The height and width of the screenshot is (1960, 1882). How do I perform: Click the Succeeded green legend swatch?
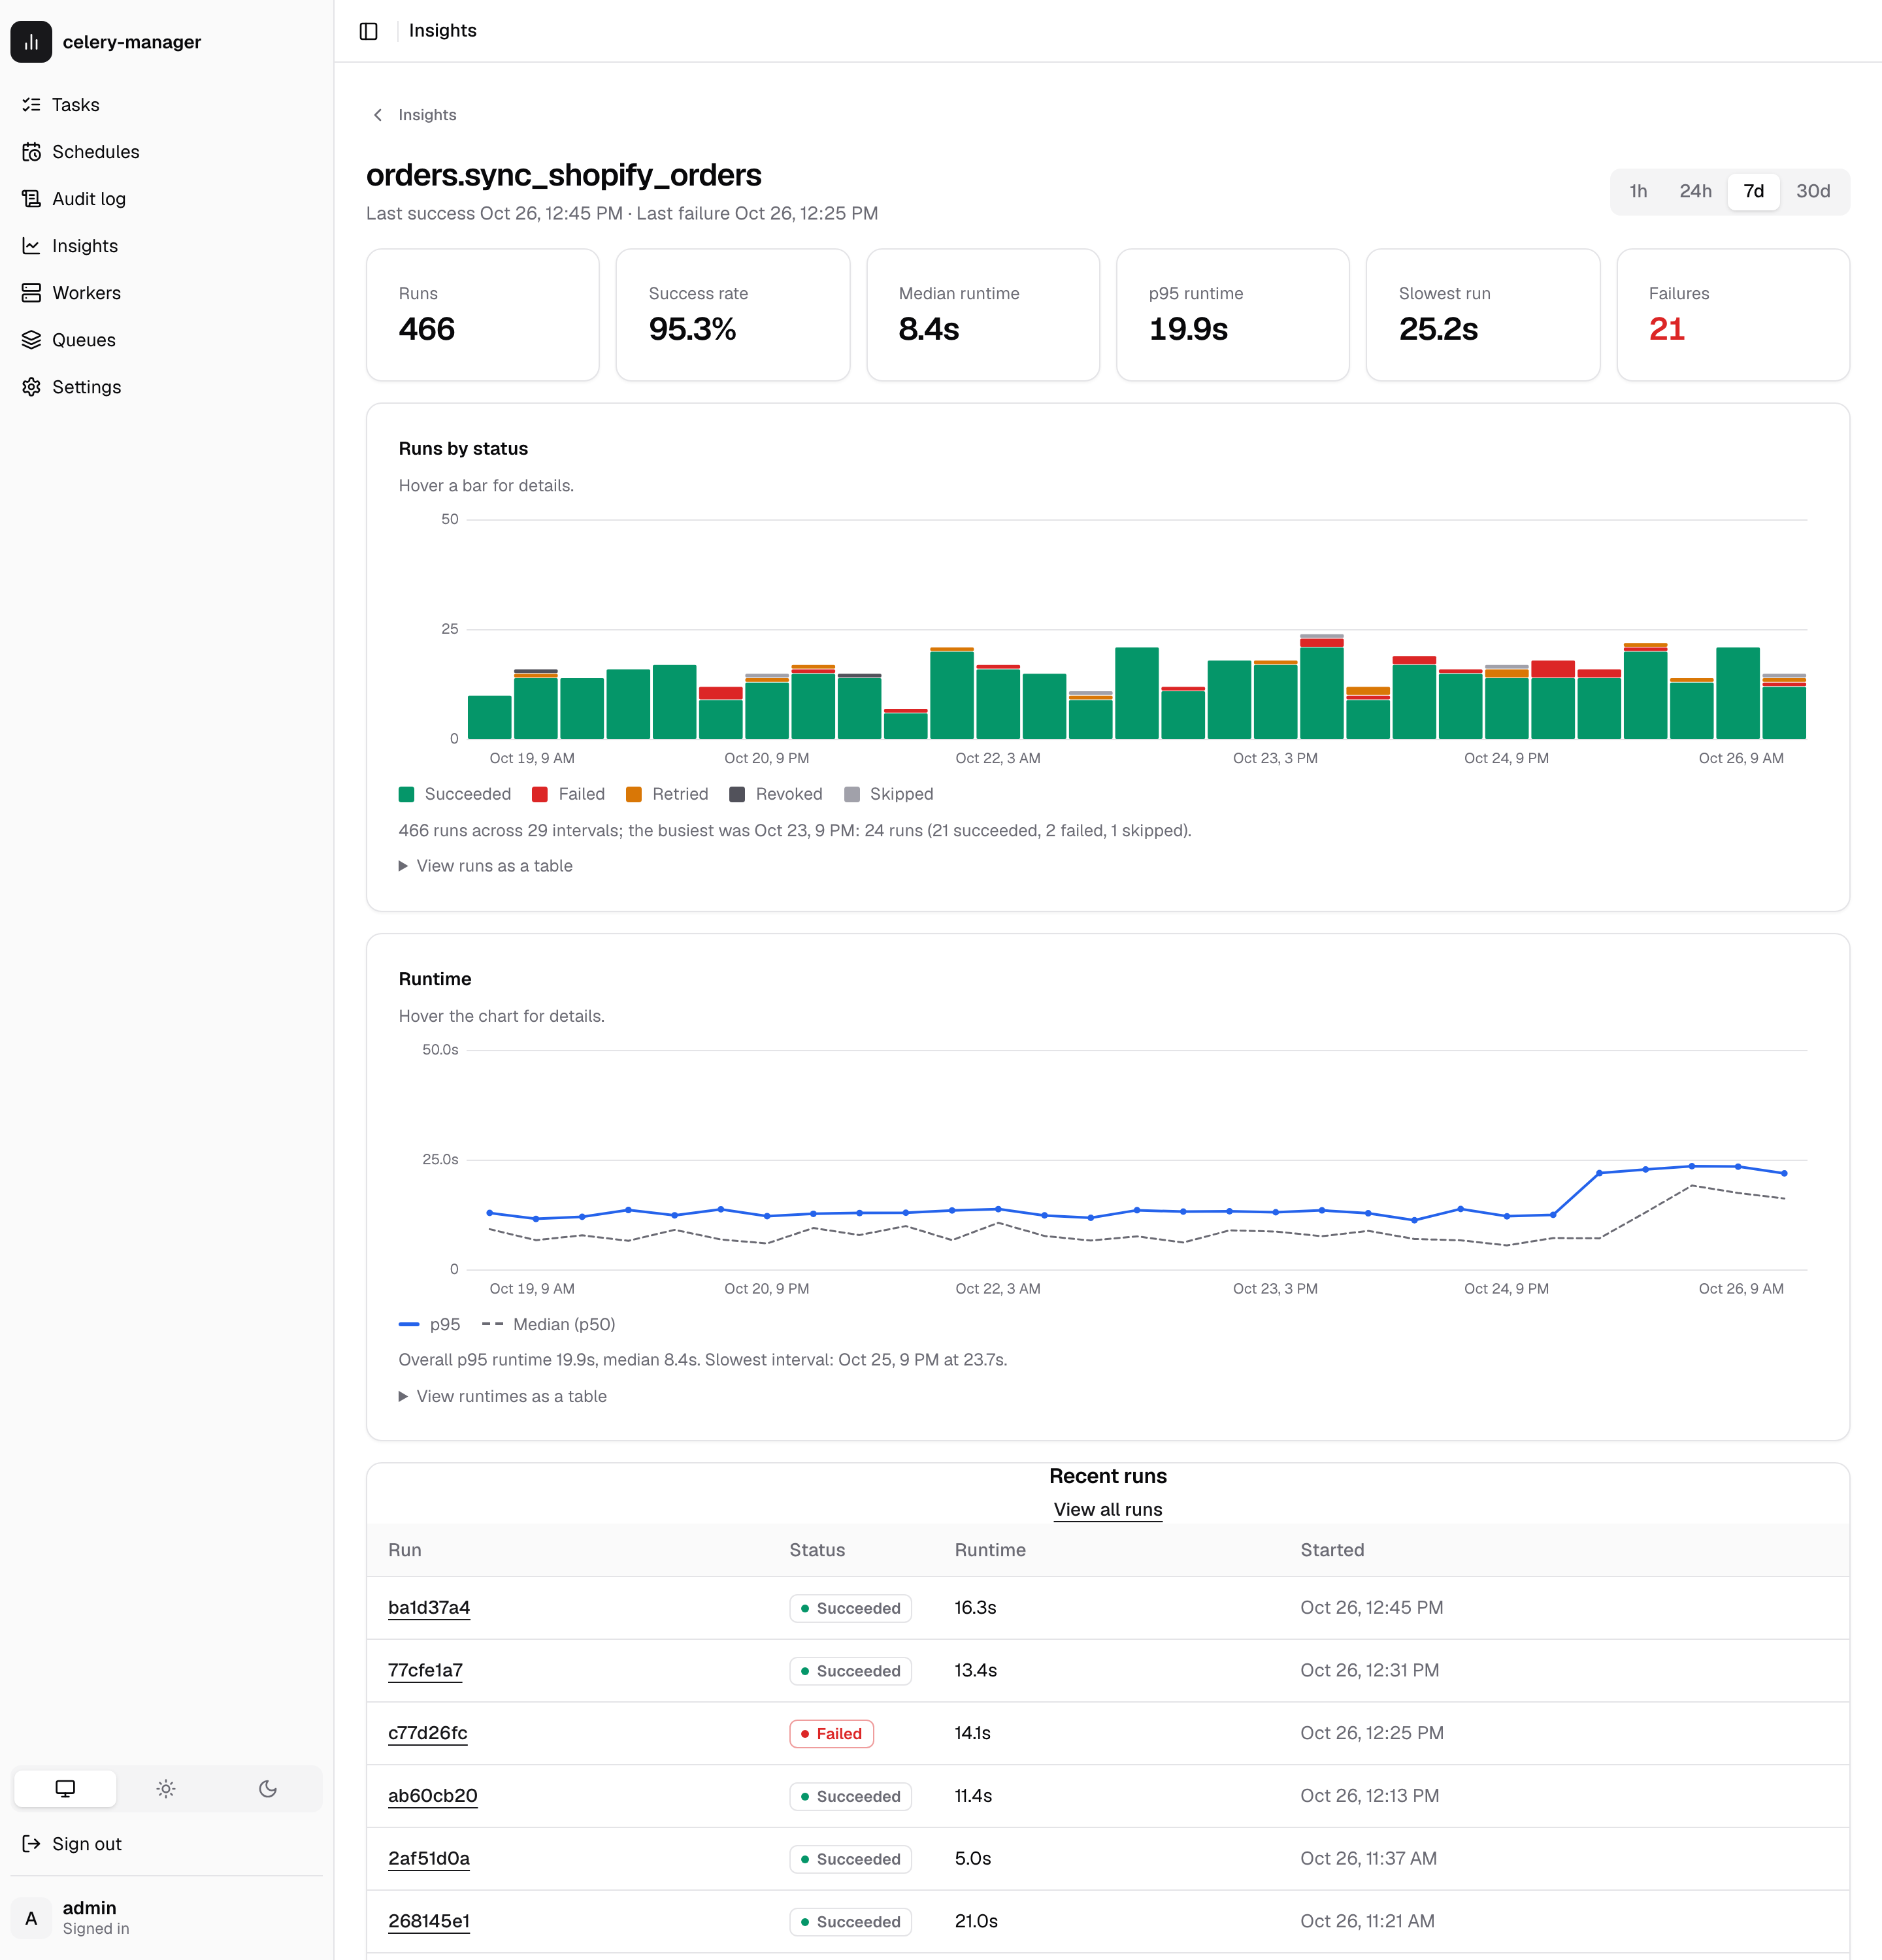coord(406,794)
